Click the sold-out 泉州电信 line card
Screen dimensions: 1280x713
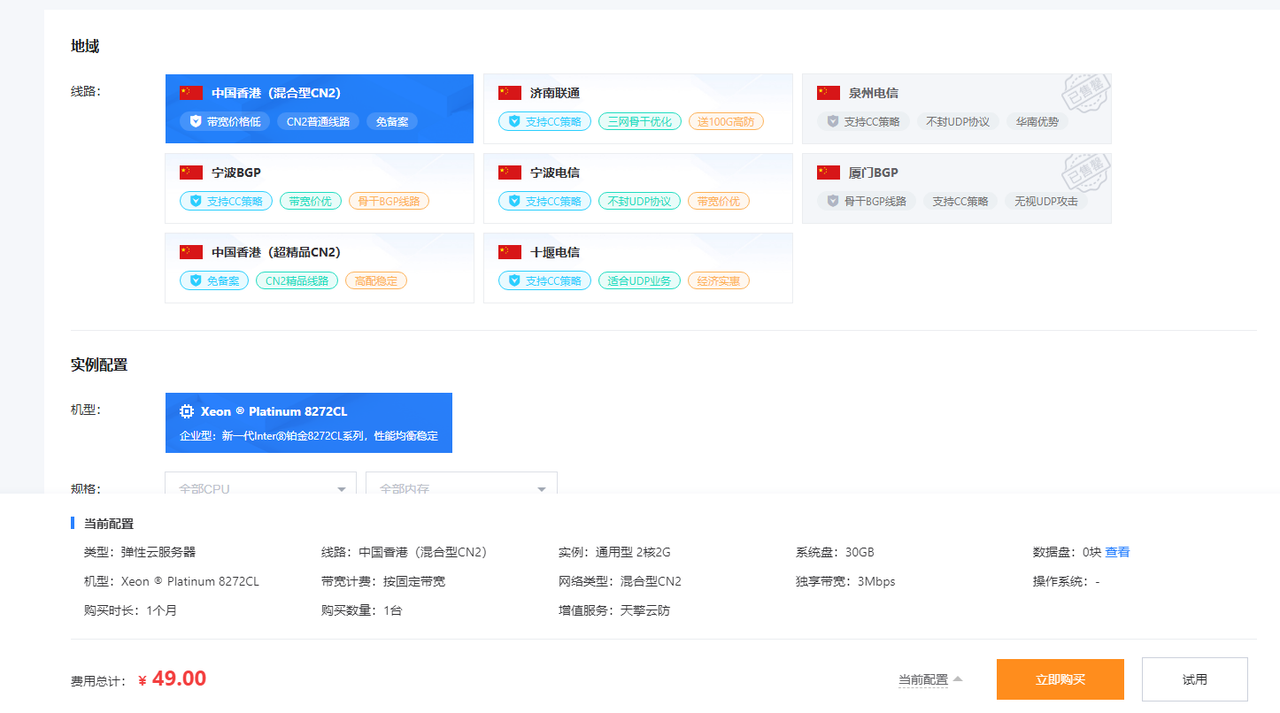(956, 108)
